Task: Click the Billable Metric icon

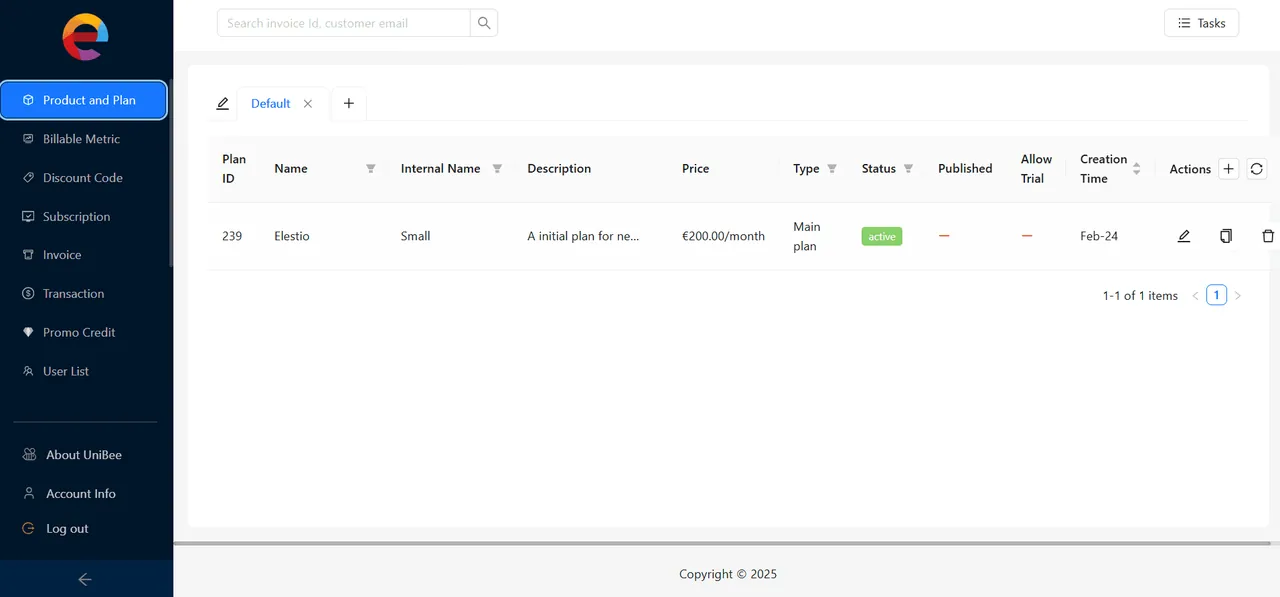Action: 28,139
